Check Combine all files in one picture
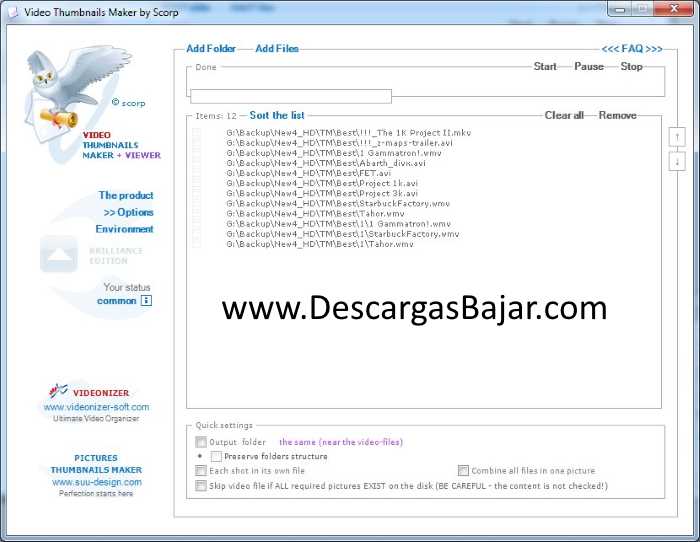 pos(463,471)
